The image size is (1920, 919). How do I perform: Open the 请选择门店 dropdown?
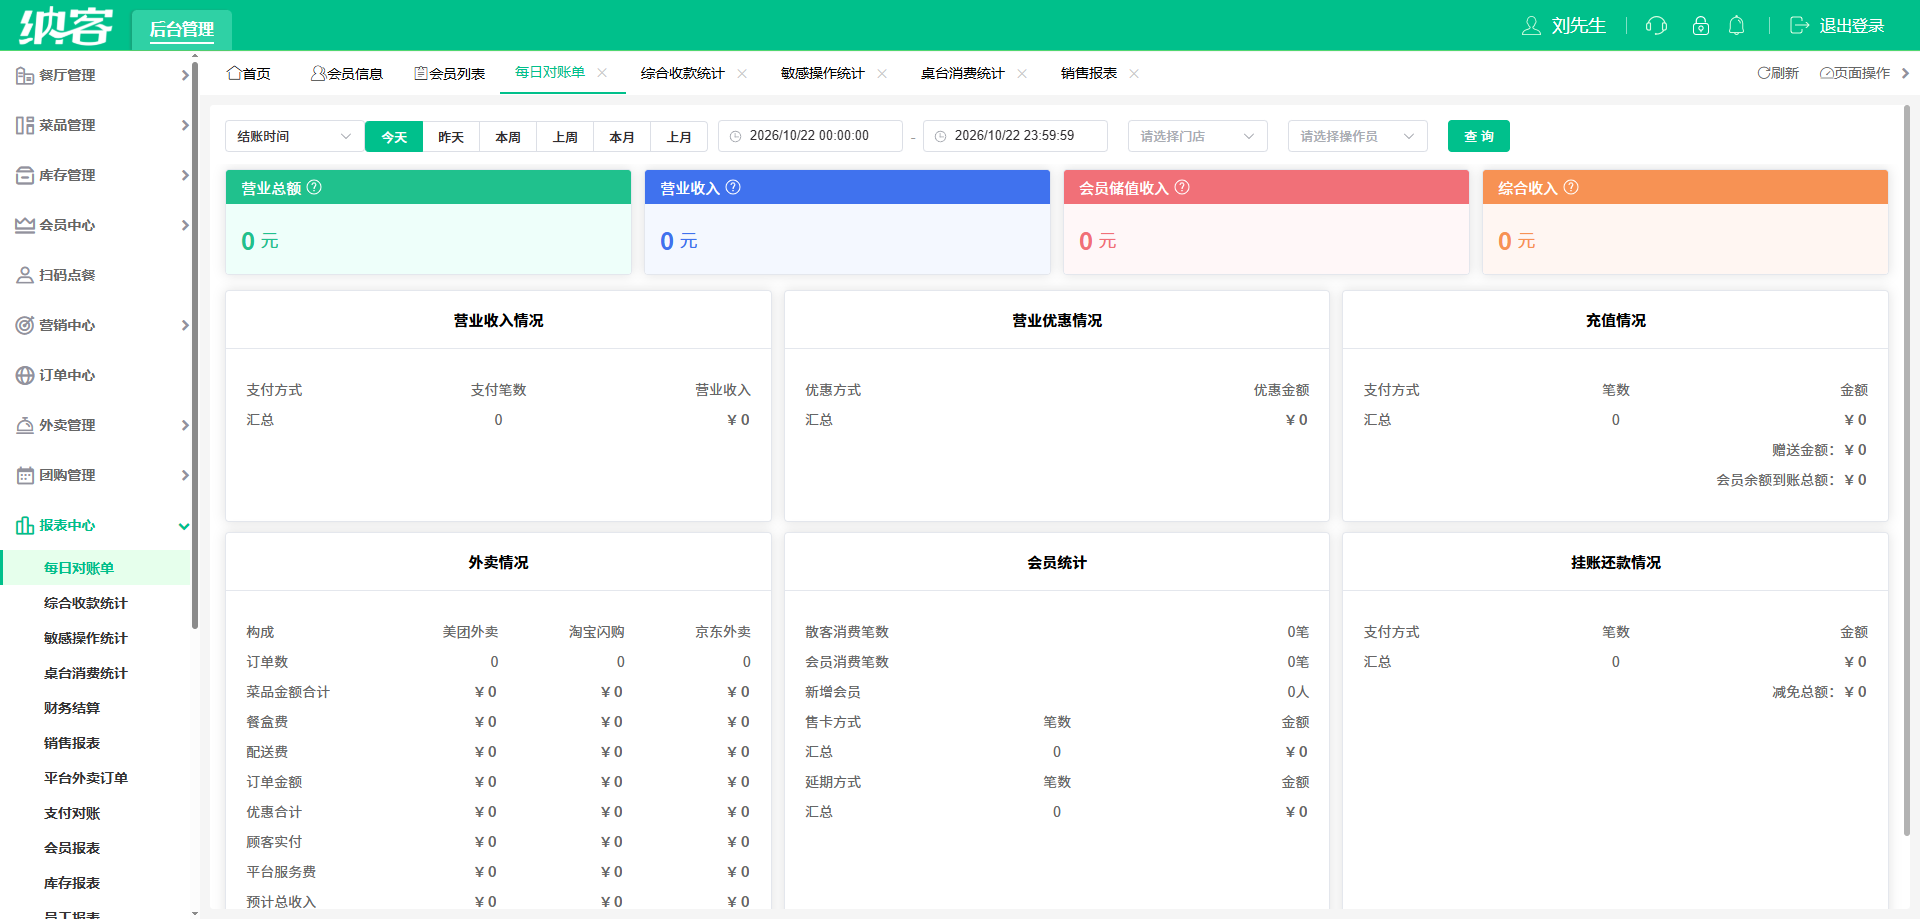click(x=1198, y=136)
